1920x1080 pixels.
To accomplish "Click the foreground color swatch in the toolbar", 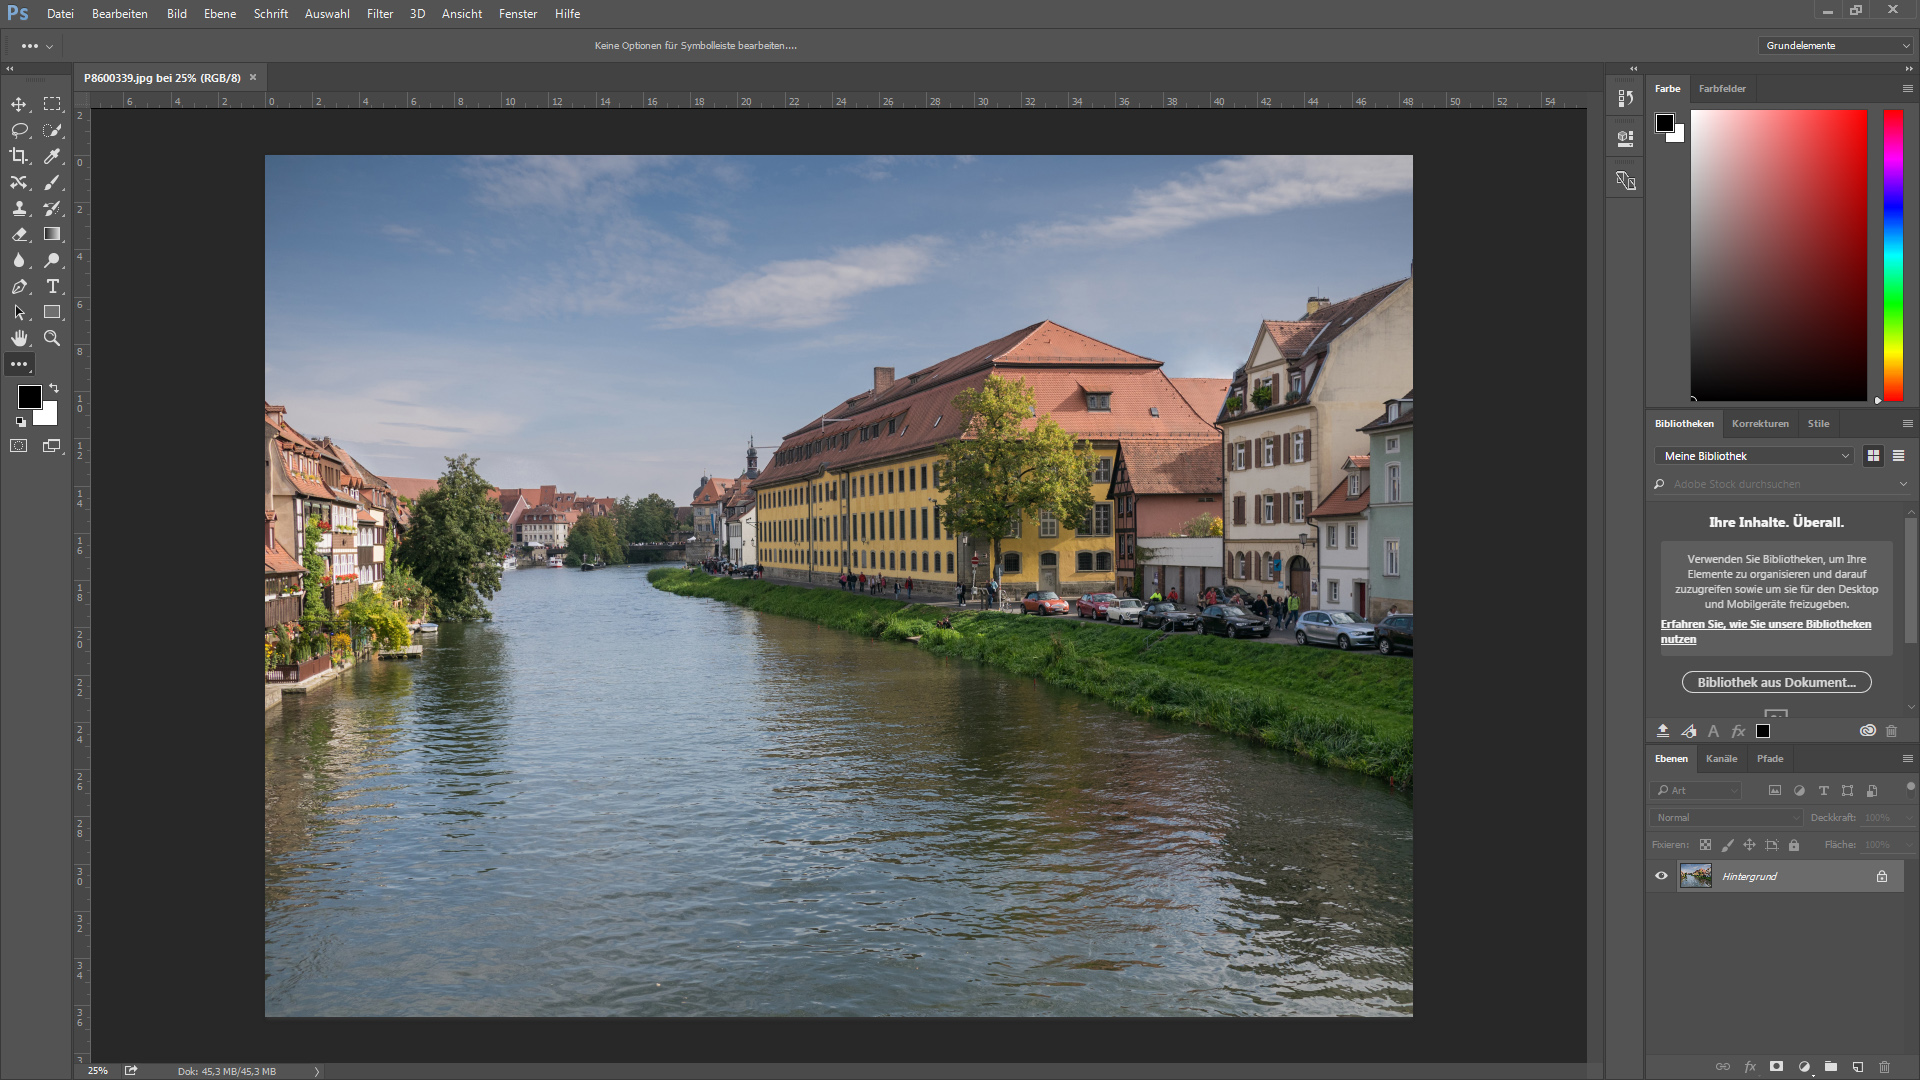I will click(29, 396).
